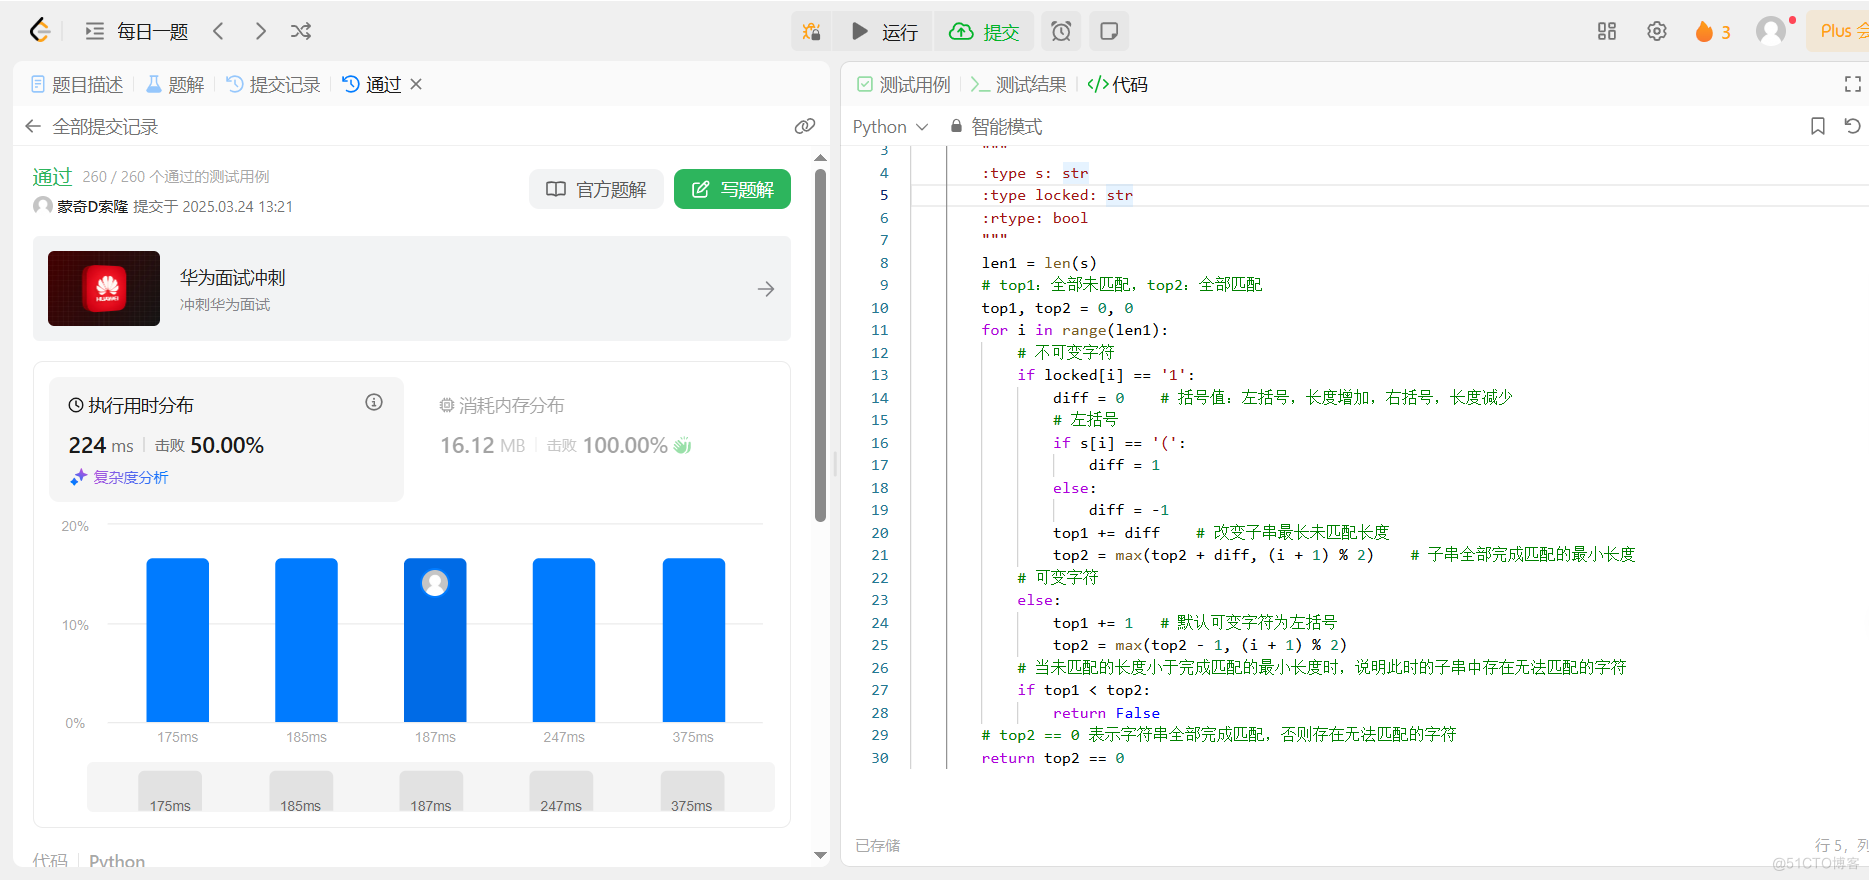The image size is (1869, 880).
Task: Open the 华为面试冲刺 banner
Action: click(x=411, y=288)
